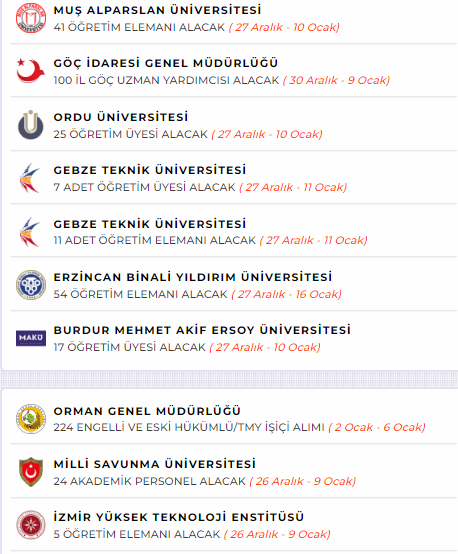Click the MAKÜ logo badge
458x554 pixels.
pyautogui.click(x=31, y=338)
